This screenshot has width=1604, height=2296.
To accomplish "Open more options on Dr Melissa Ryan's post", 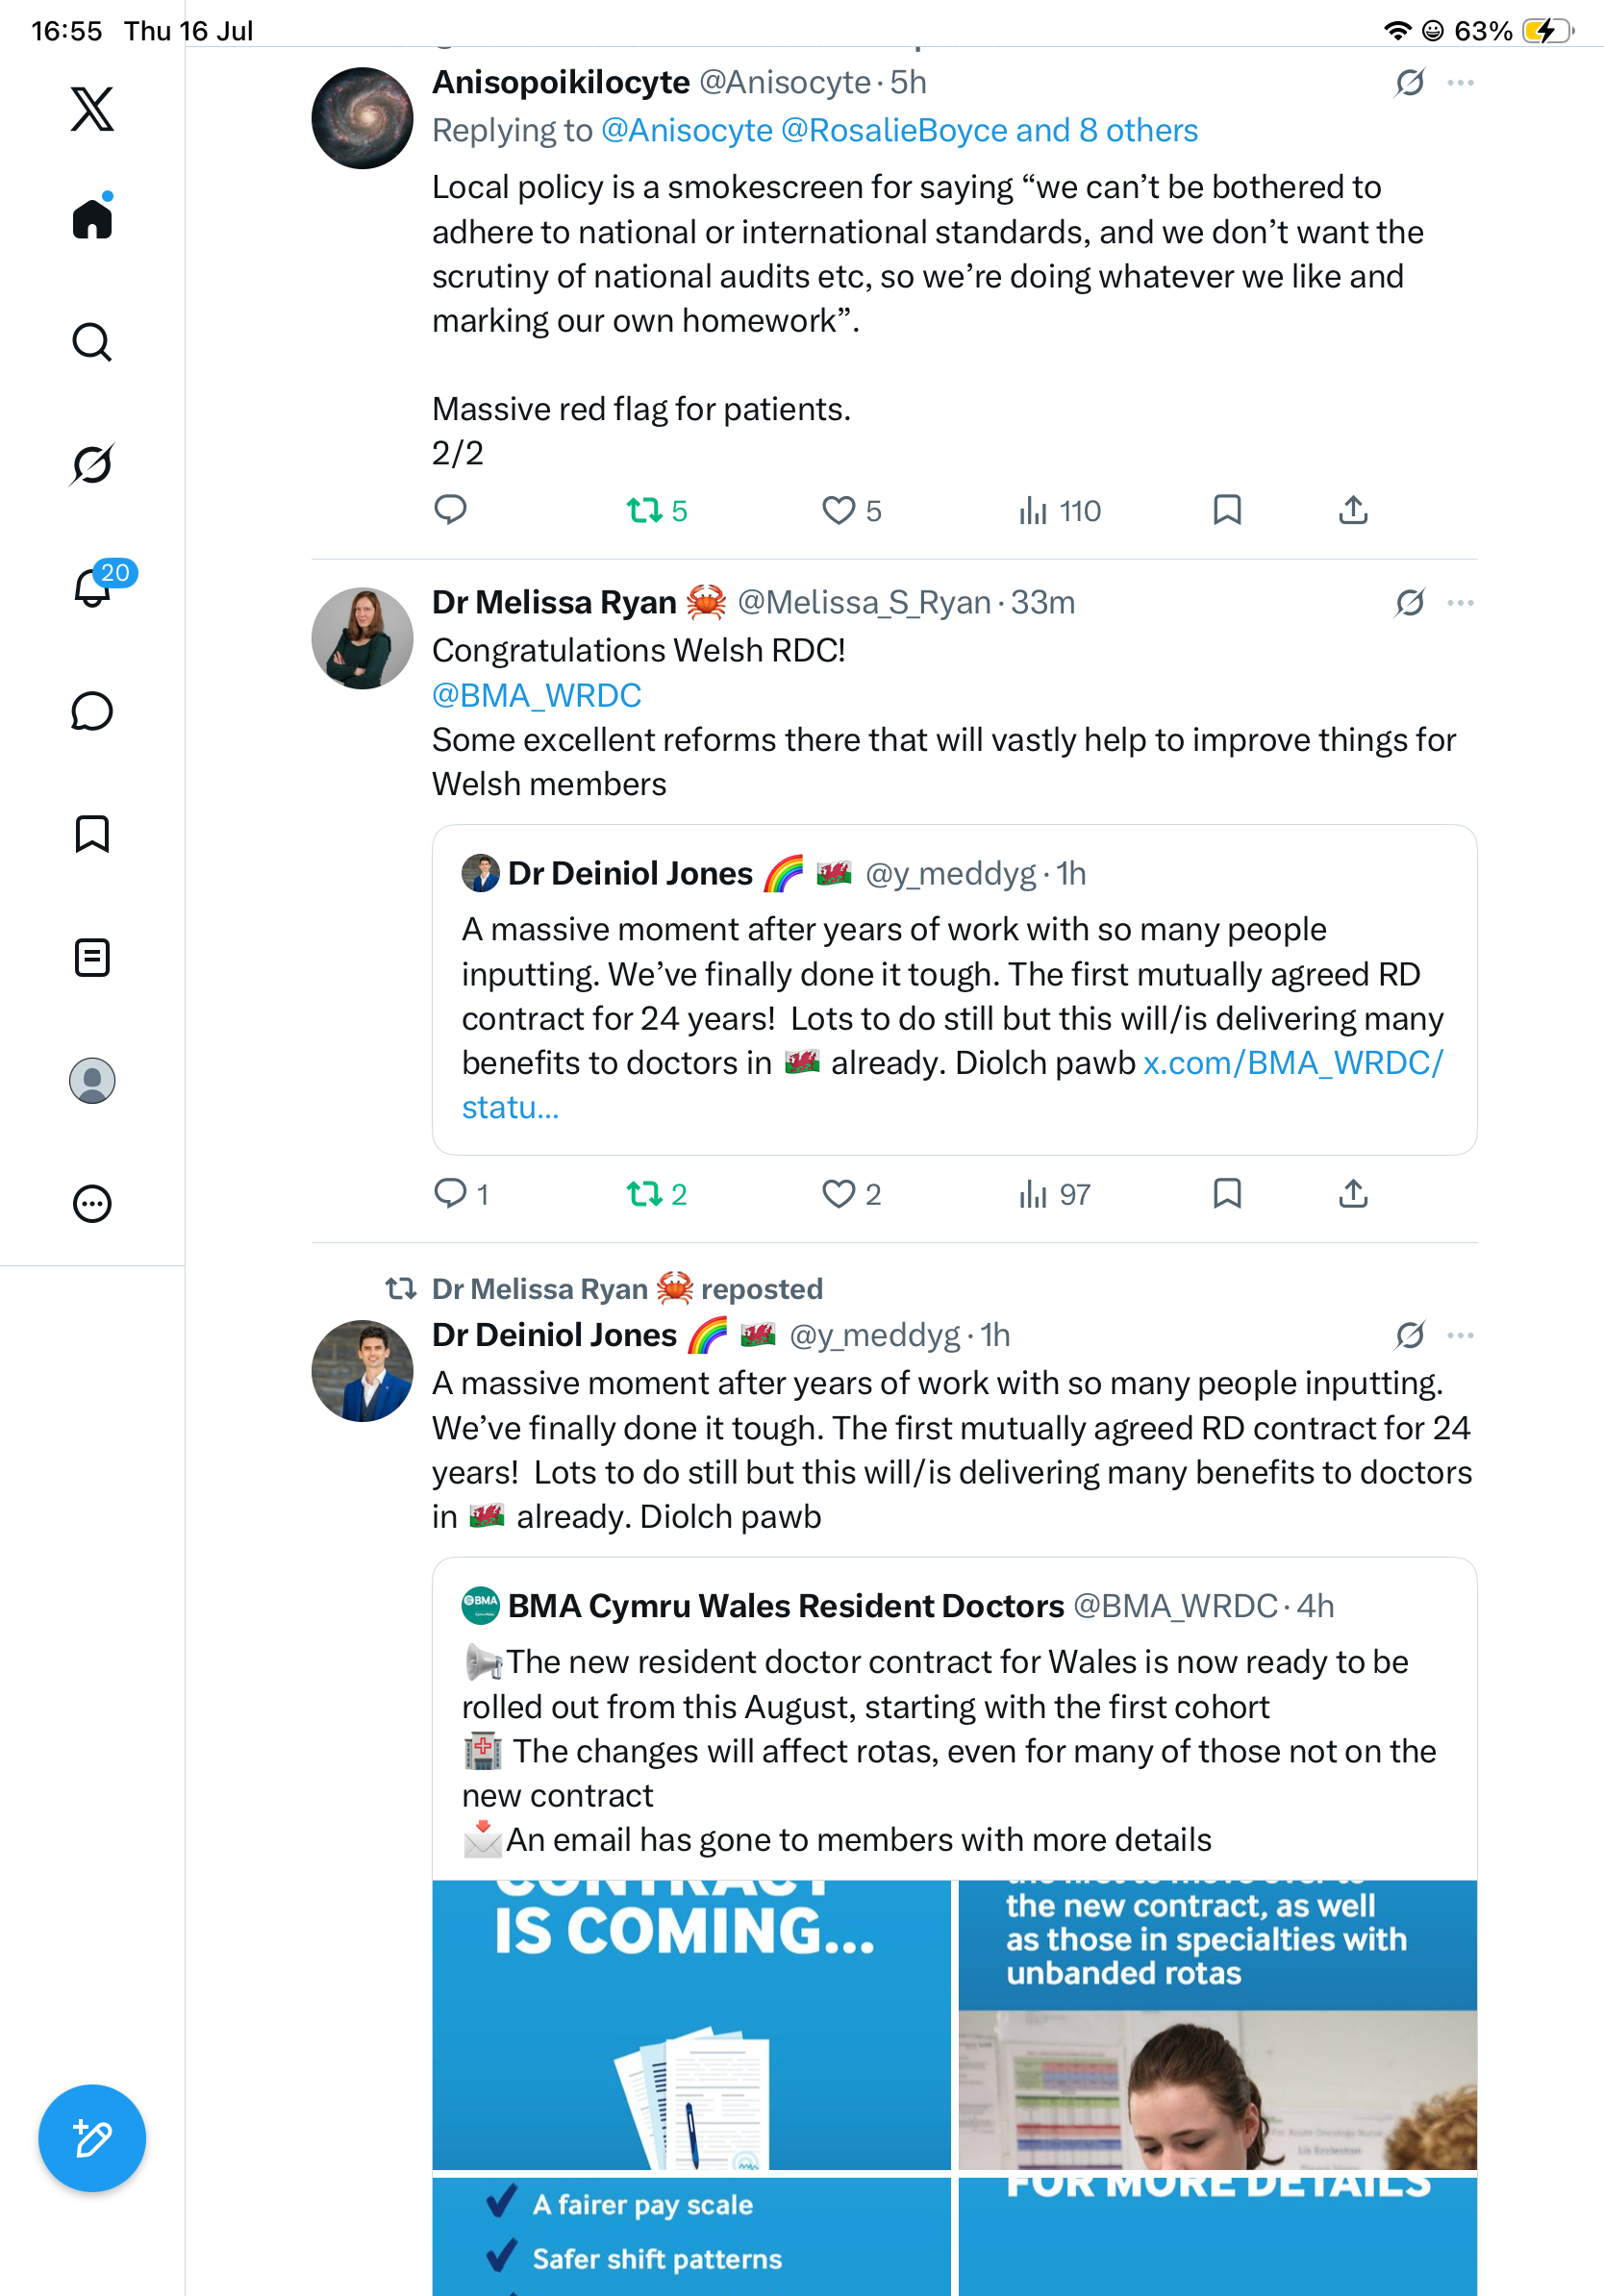I will point(1460,603).
